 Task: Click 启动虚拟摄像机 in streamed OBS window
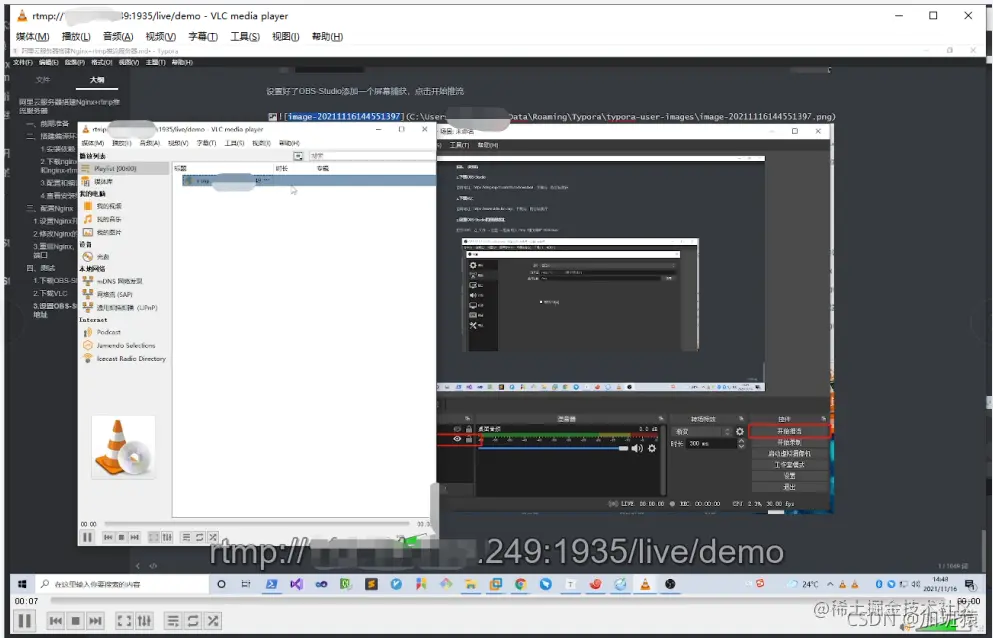[789, 454]
